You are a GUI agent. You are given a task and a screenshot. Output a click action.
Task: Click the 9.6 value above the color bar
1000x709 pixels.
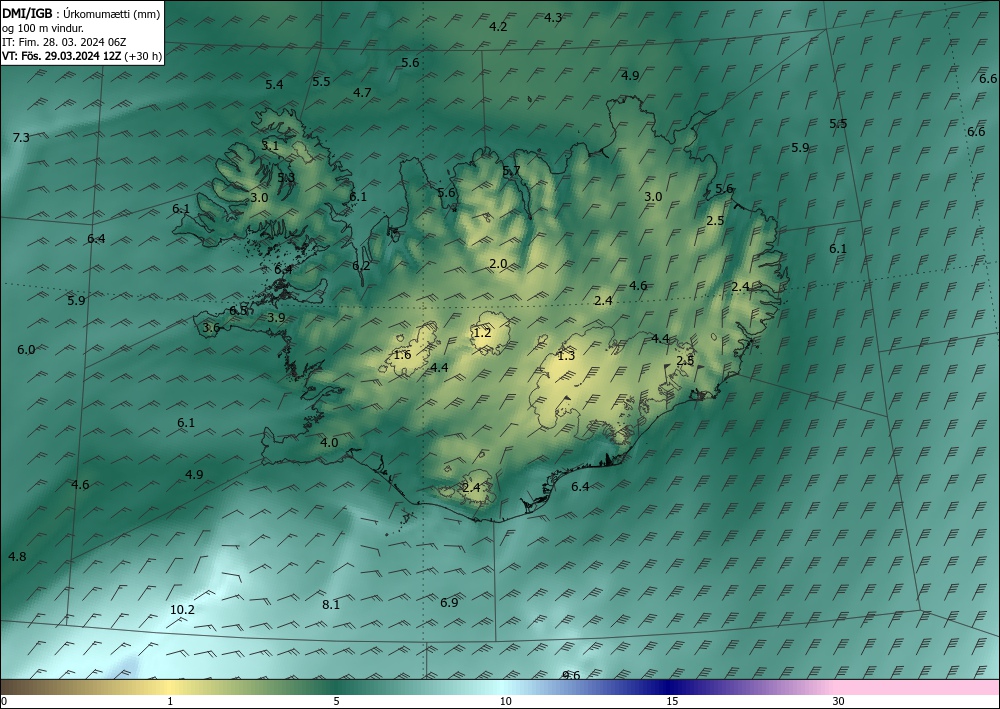[x=571, y=675]
